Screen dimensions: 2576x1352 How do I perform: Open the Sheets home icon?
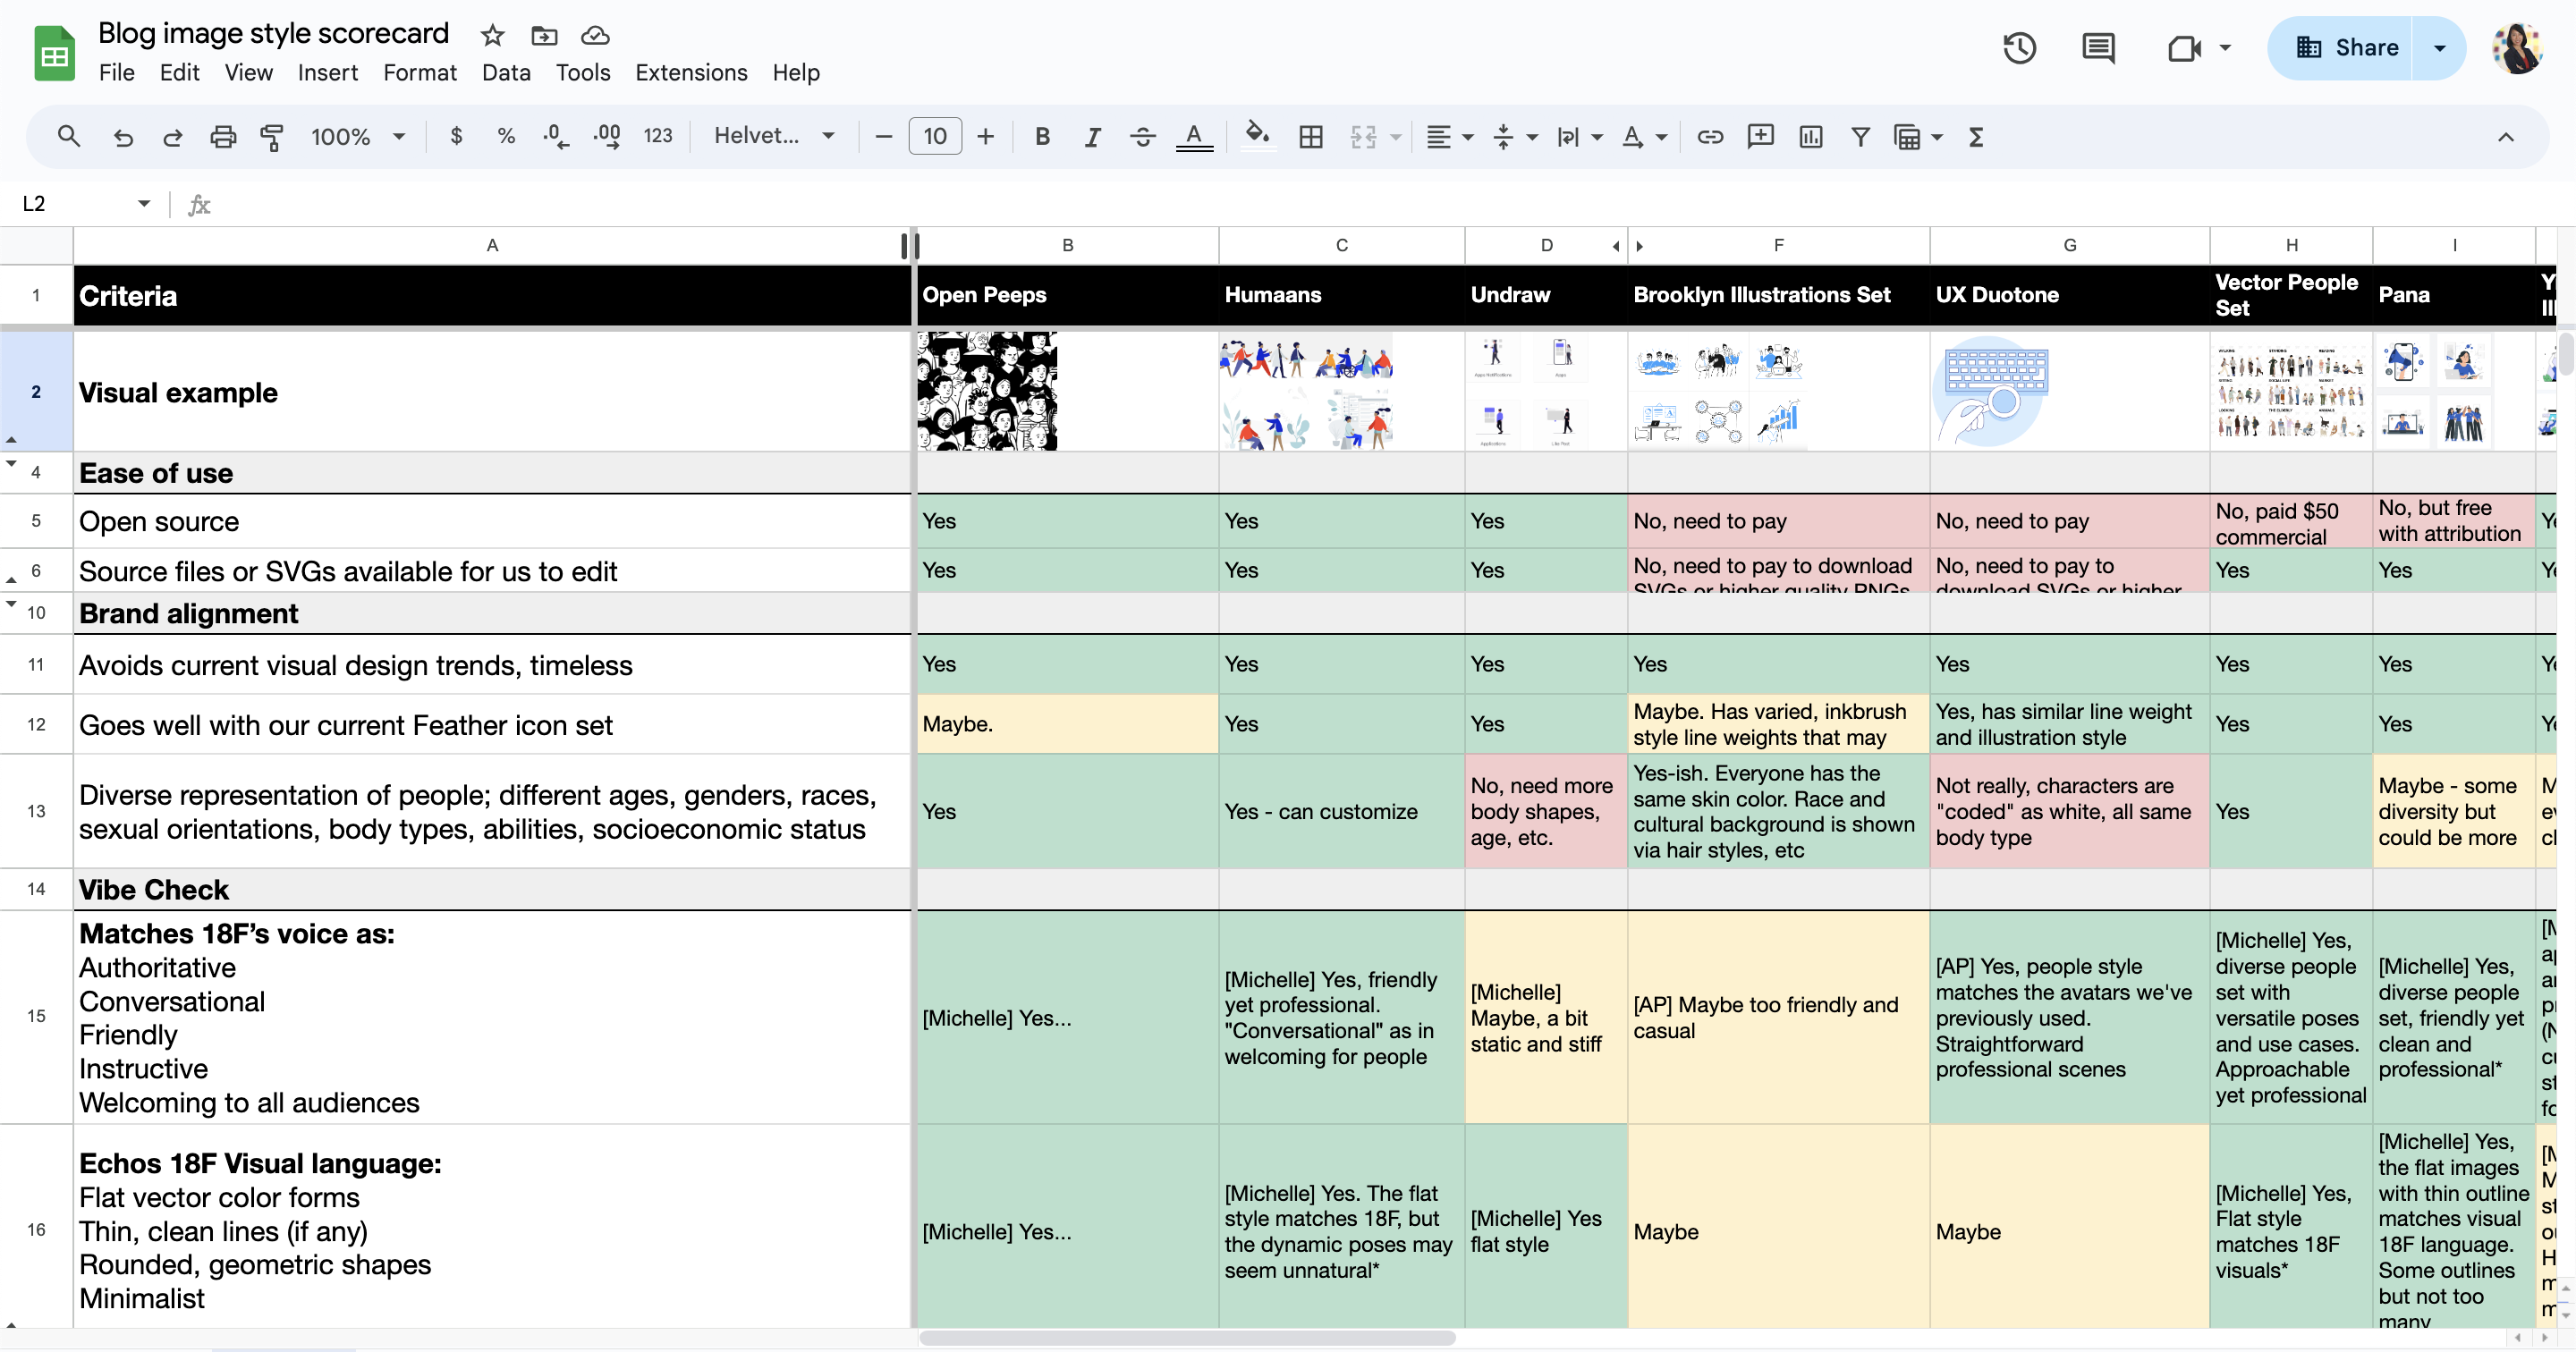tap(54, 52)
